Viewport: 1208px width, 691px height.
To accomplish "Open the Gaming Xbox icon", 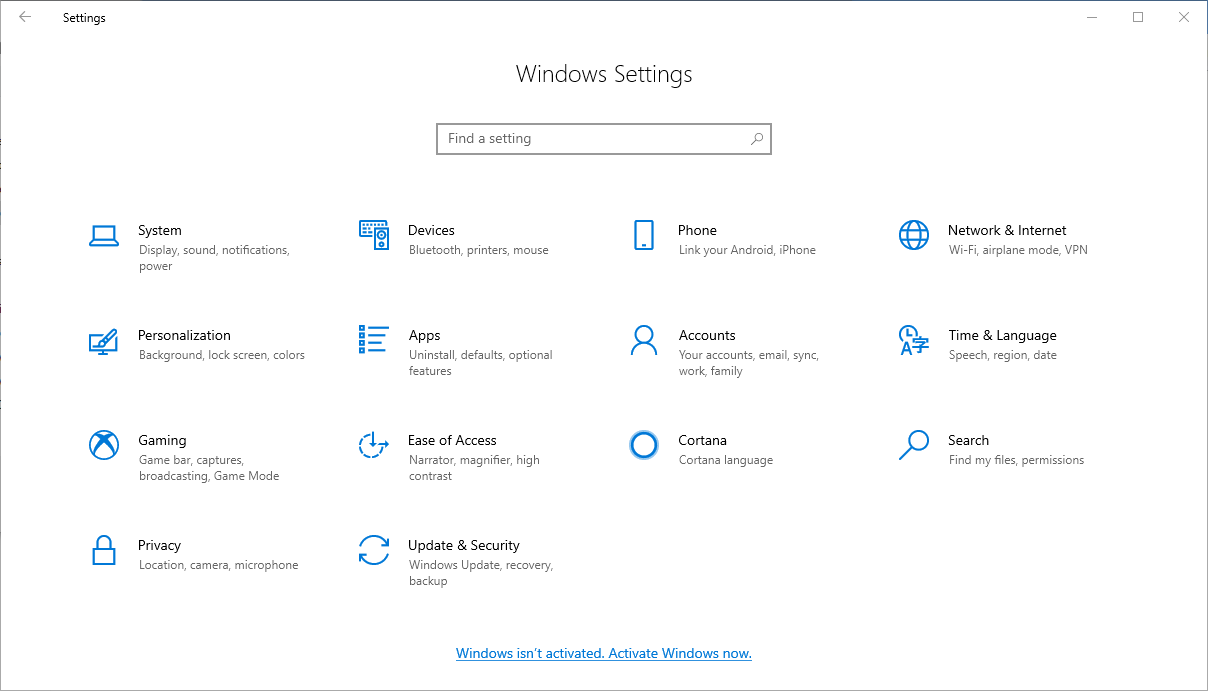I will point(104,445).
